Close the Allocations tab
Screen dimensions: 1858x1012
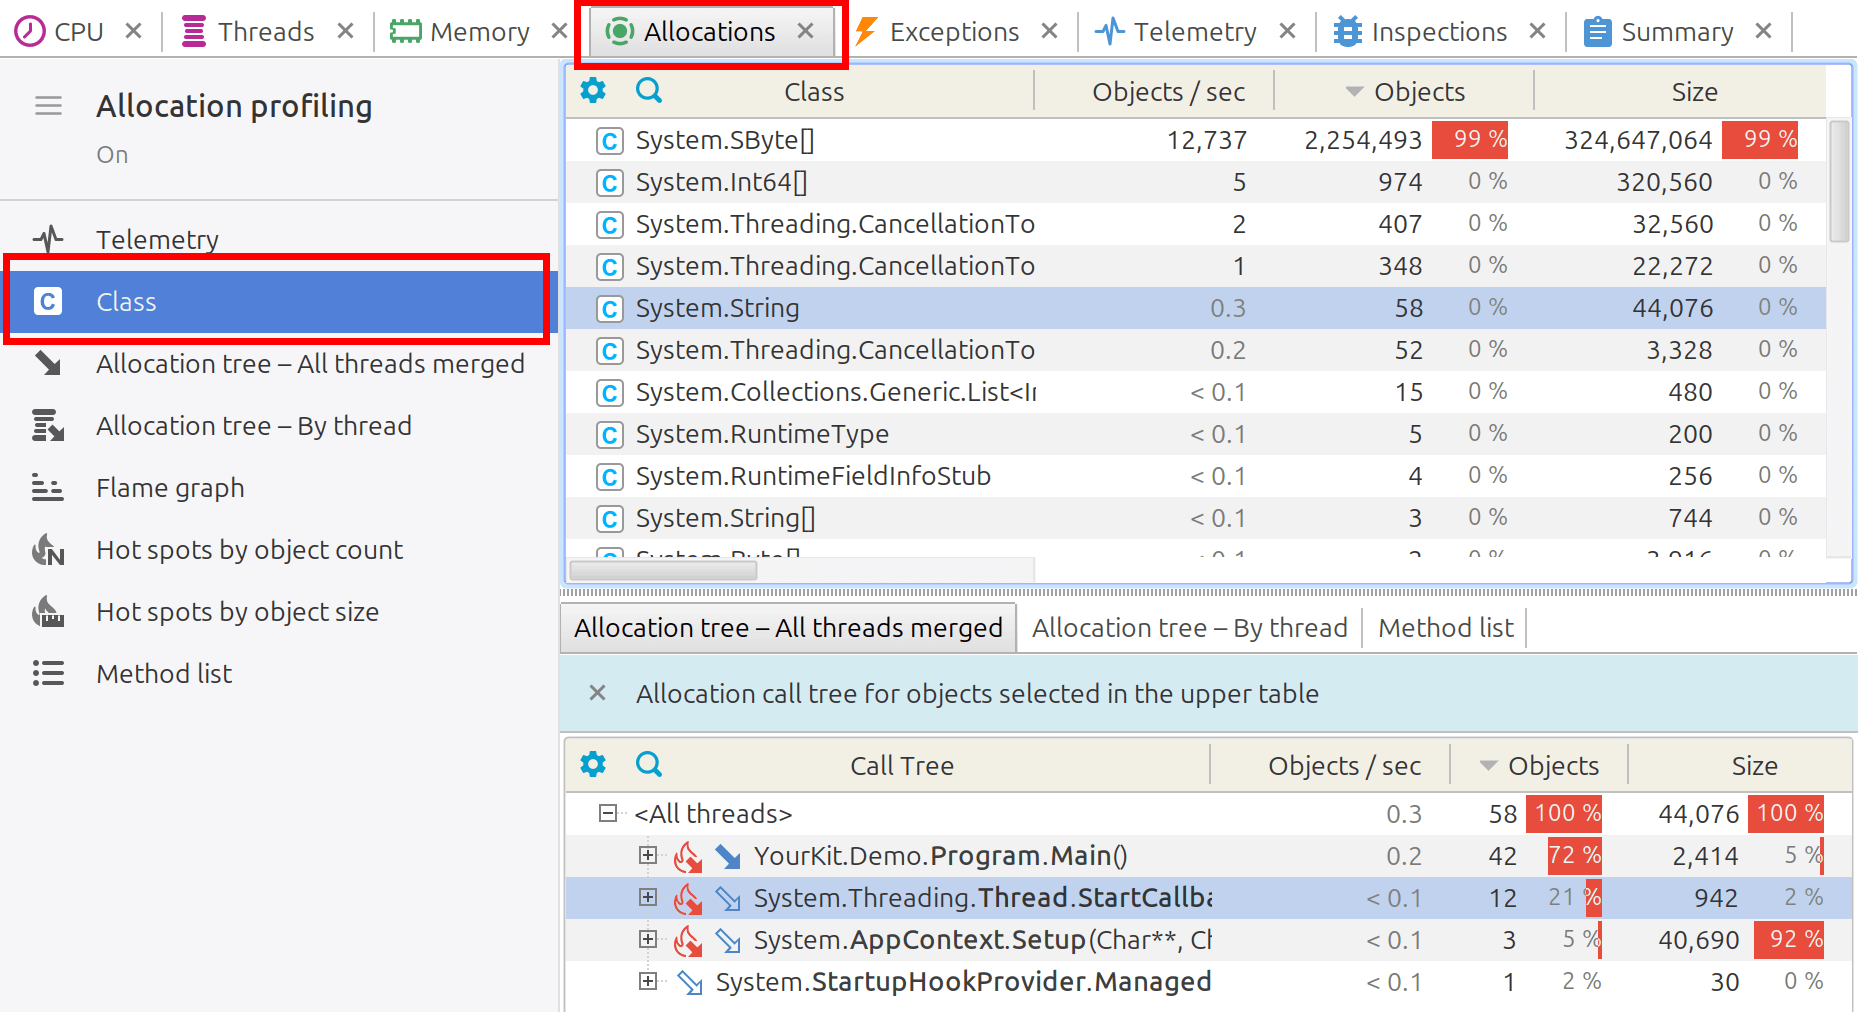click(805, 32)
